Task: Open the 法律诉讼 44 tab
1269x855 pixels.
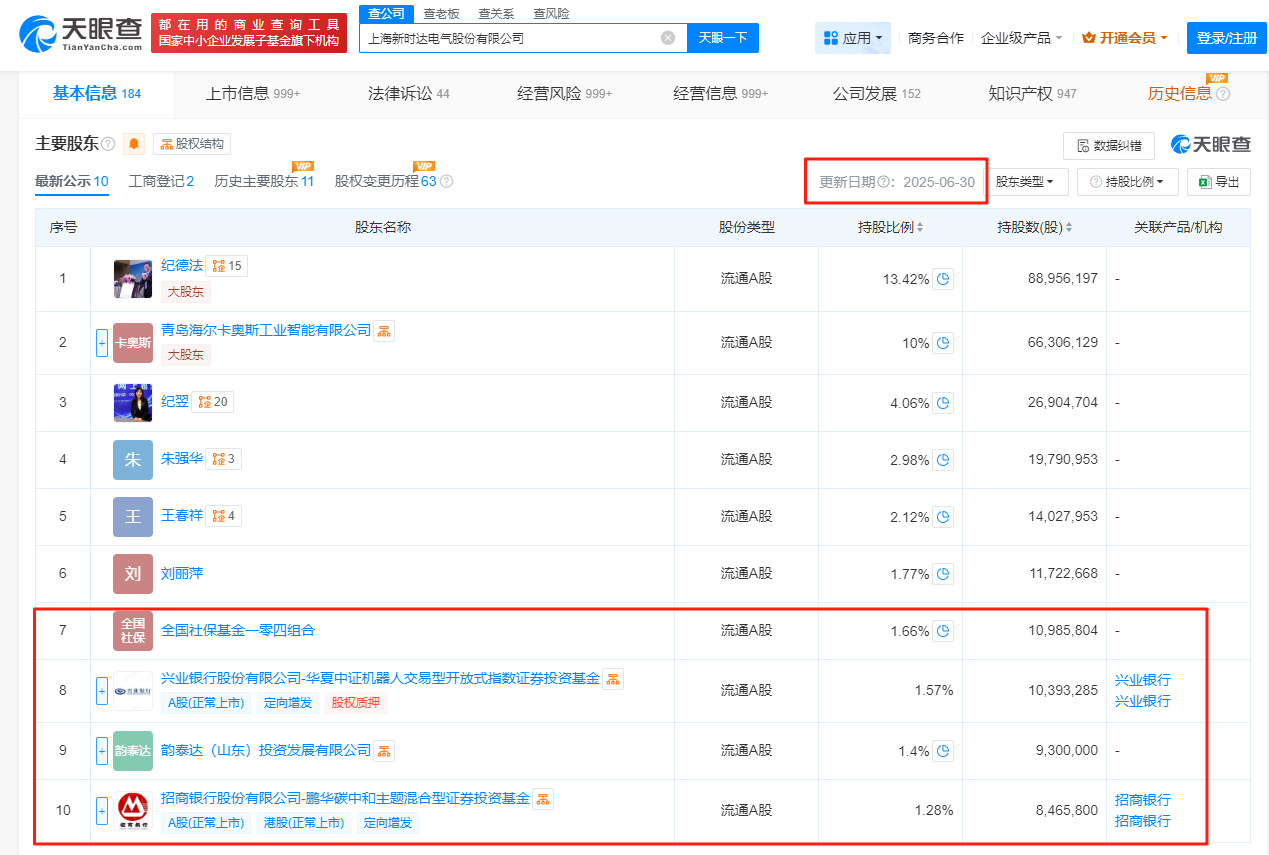Action: pos(409,94)
